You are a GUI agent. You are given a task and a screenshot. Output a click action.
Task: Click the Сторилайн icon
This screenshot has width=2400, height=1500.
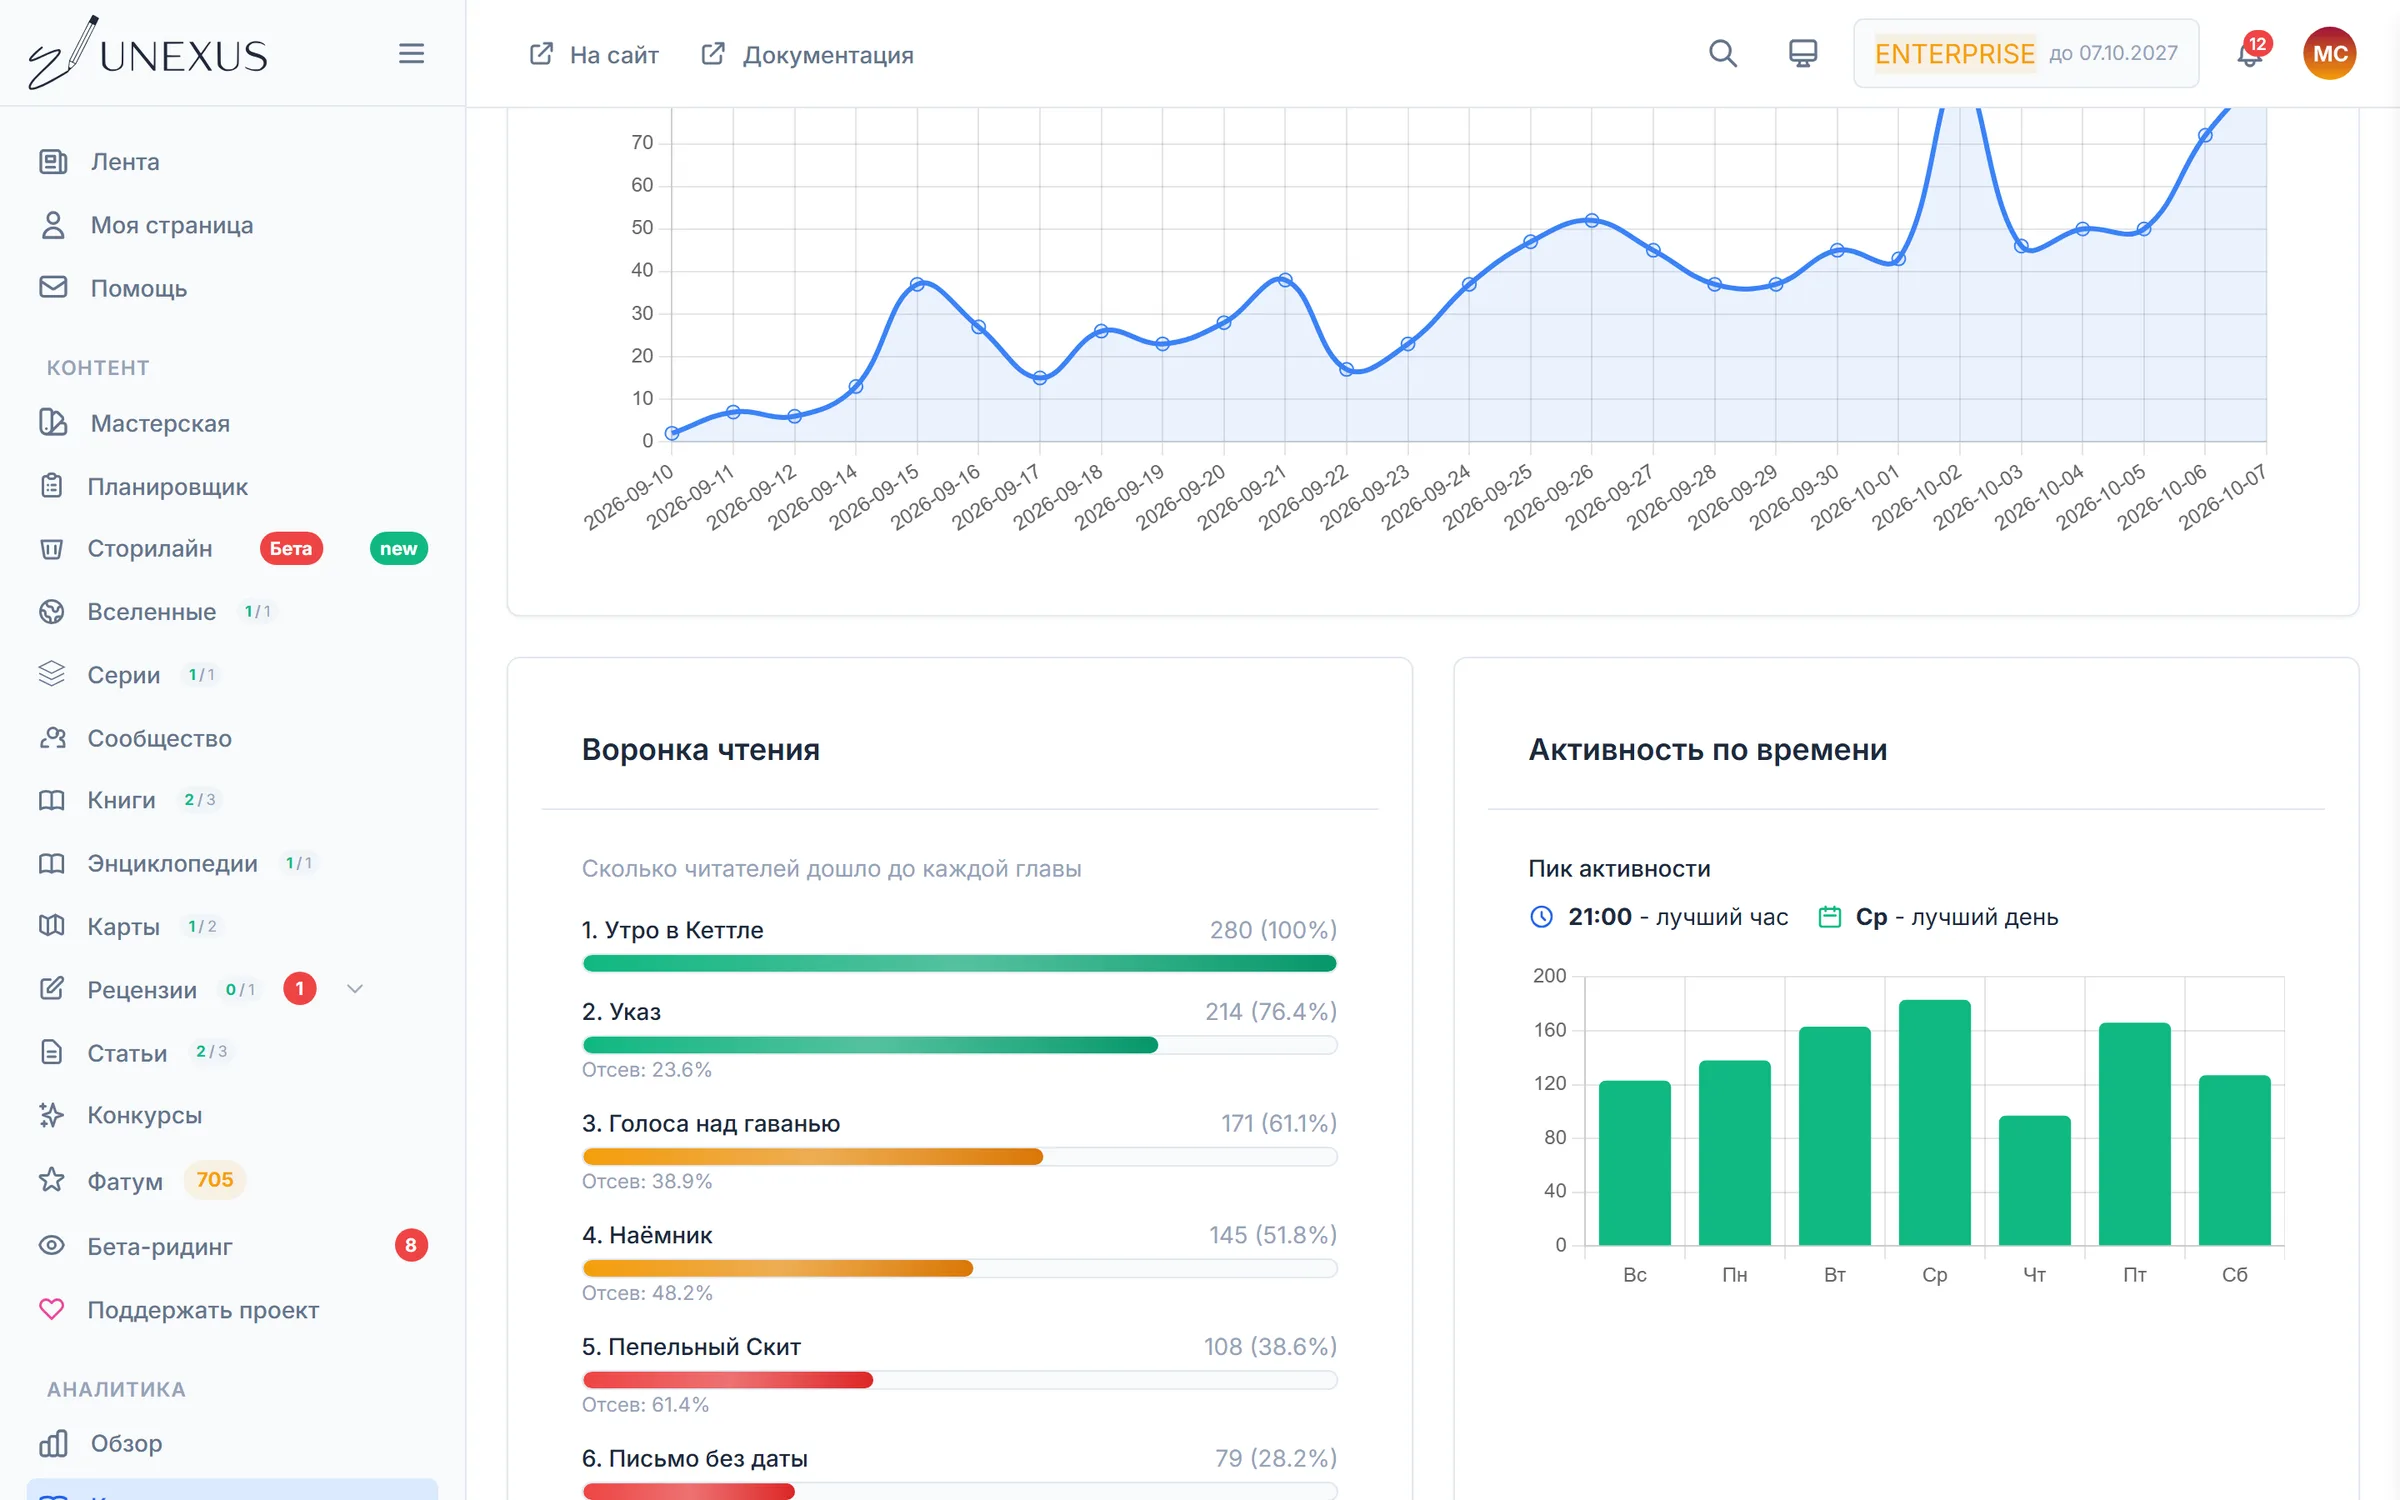52,549
